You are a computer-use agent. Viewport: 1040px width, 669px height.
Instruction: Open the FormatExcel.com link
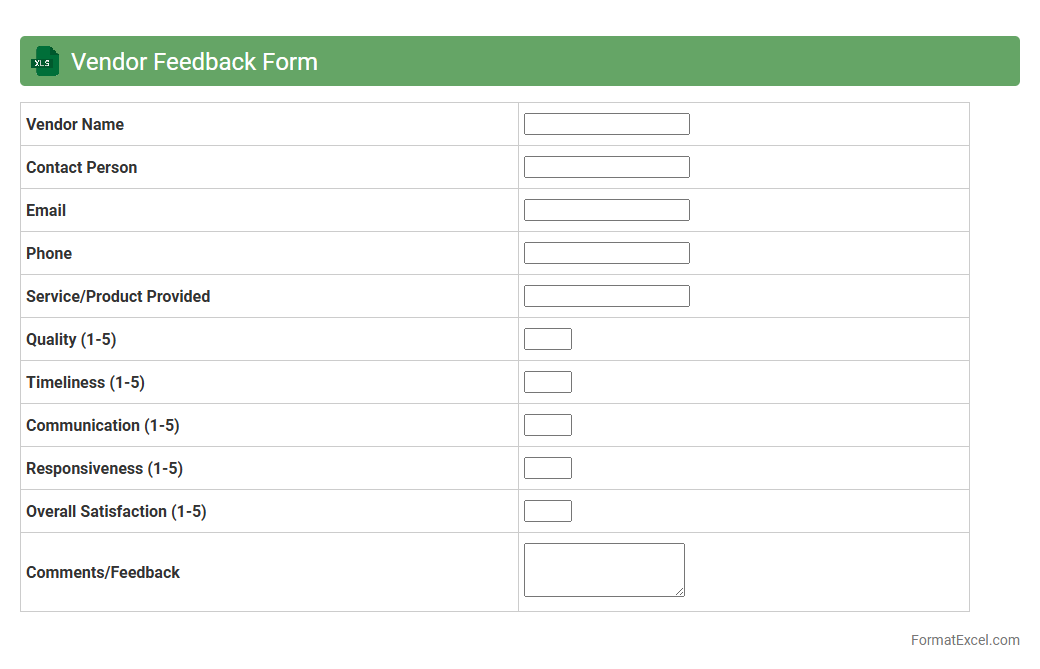(965, 640)
